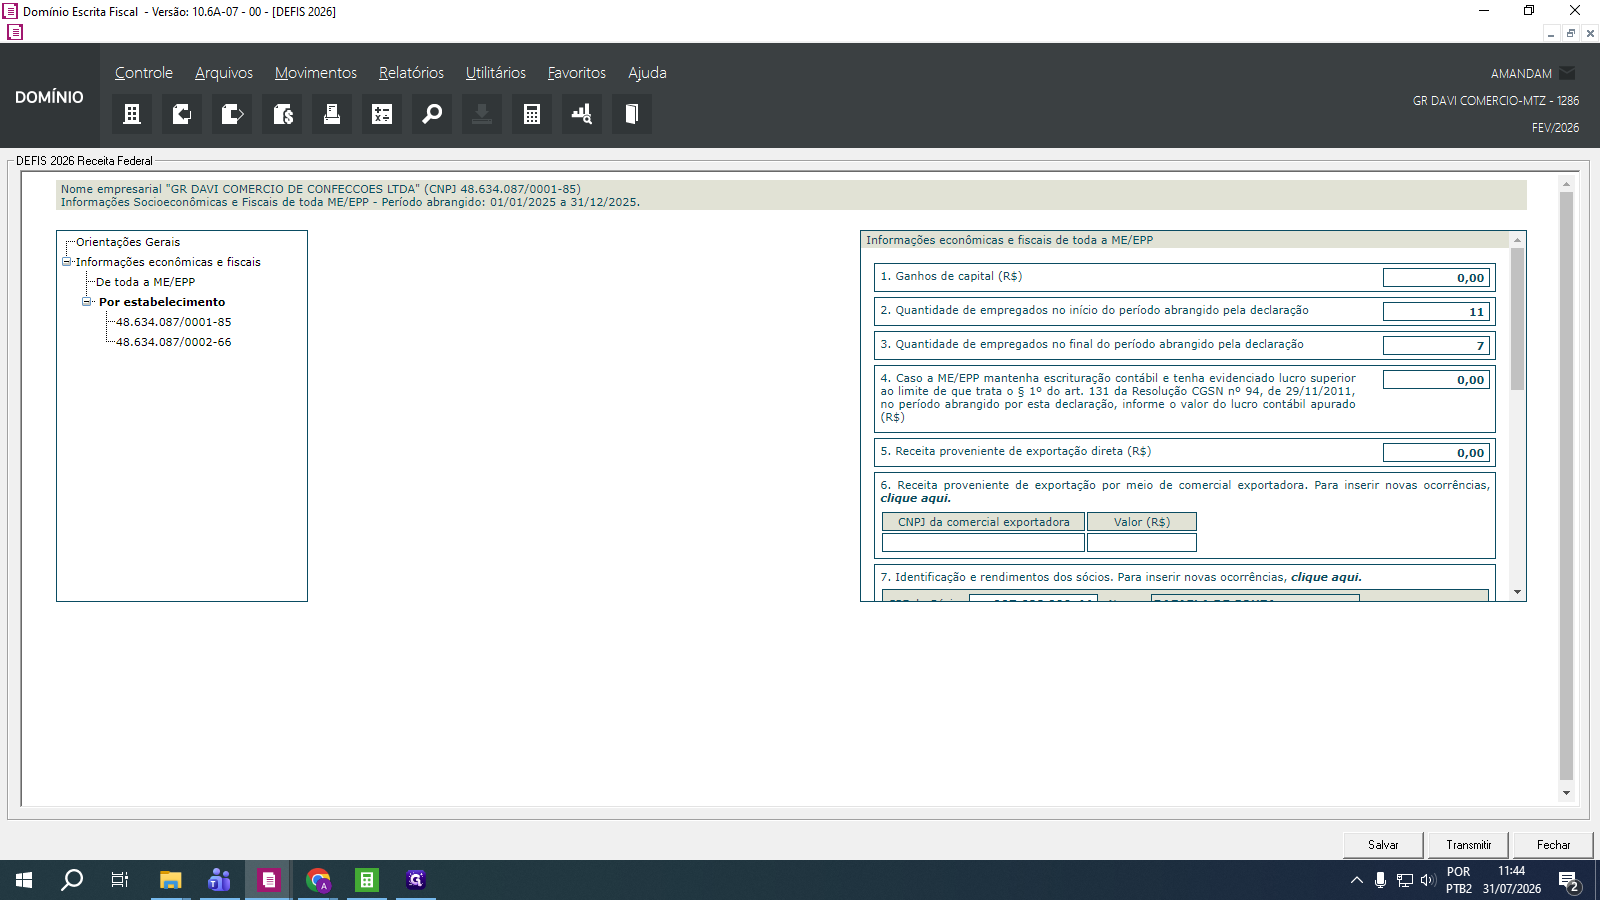Click the printer toolbar icon
Image resolution: width=1600 pixels, height=900 pixels.
pos(332,114)
